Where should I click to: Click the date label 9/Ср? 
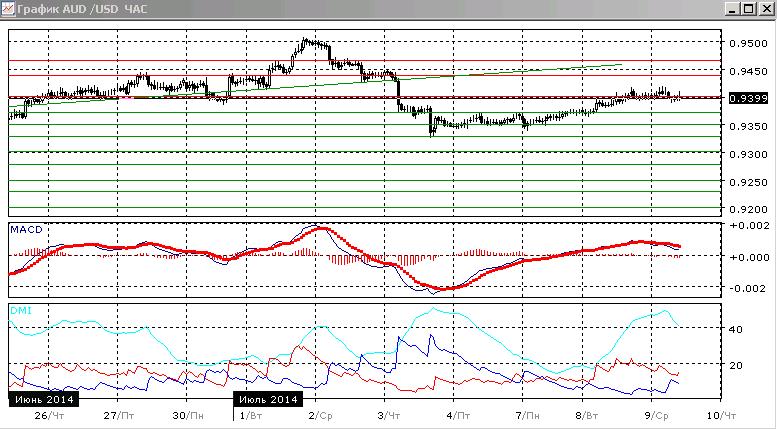pos(656,415)
